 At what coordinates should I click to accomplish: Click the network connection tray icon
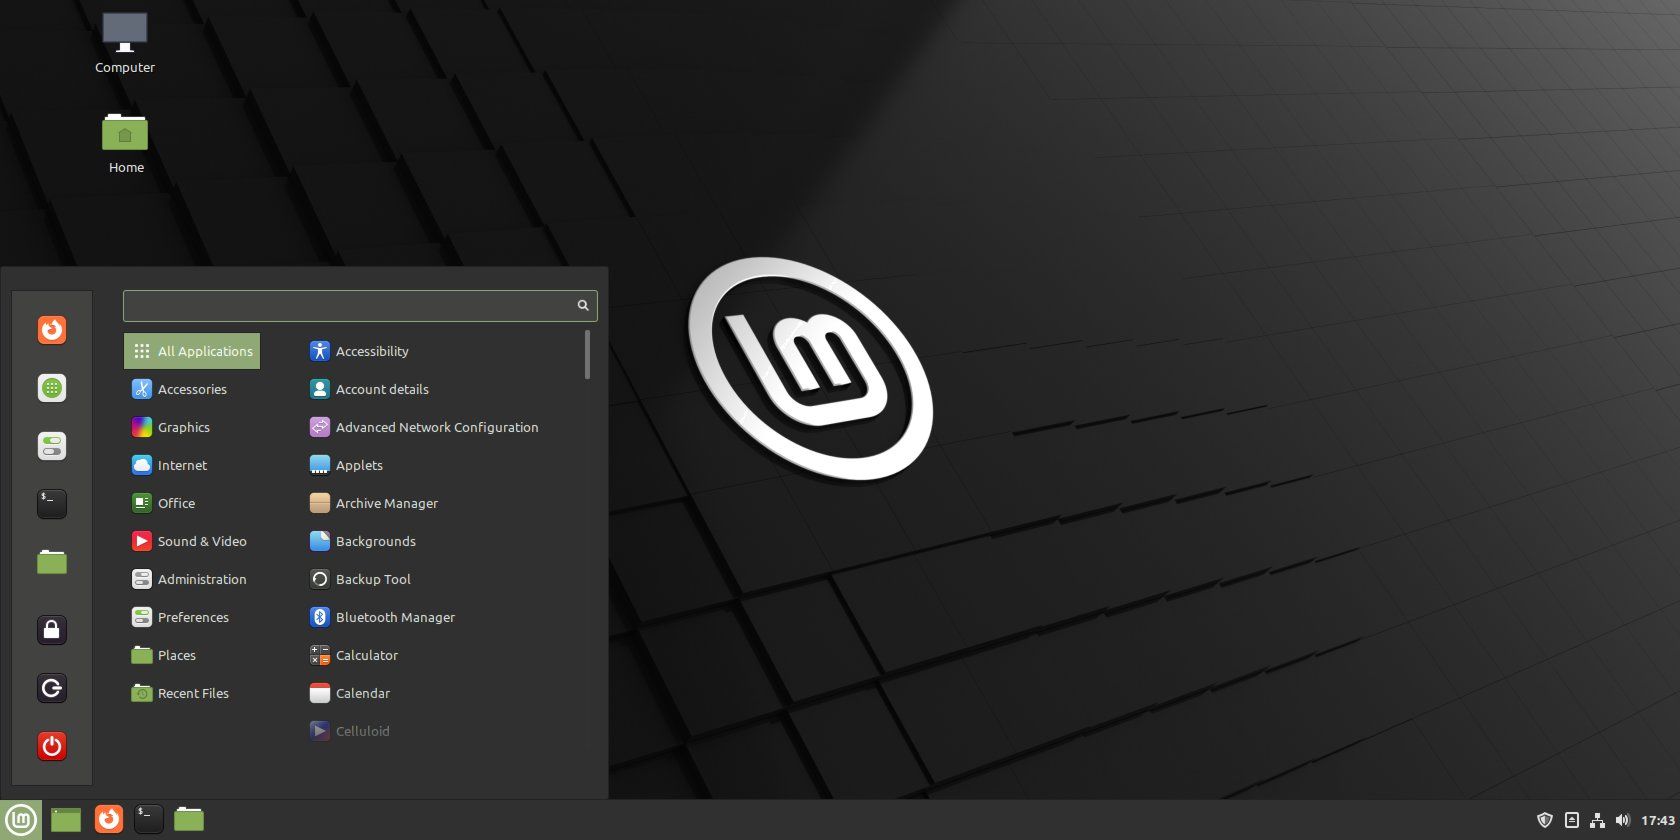1597,820
